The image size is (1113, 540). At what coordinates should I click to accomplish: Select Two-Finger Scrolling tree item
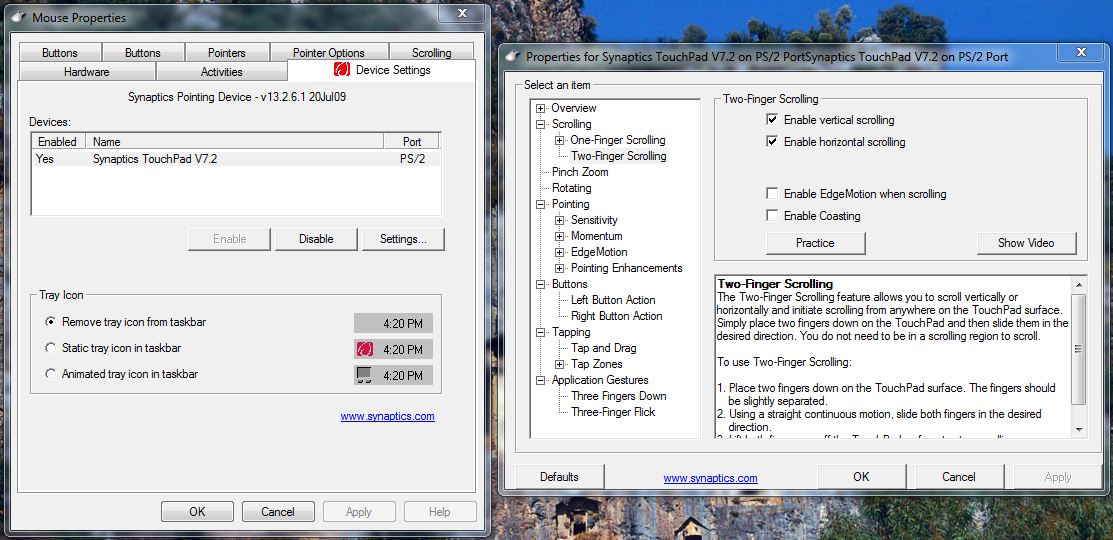619,156
